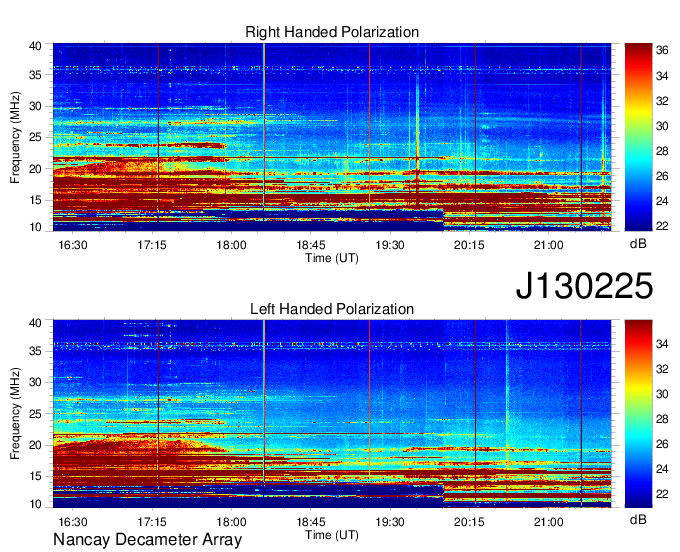Click the "Left Handed Polarization" plot title

coord(332,309)
